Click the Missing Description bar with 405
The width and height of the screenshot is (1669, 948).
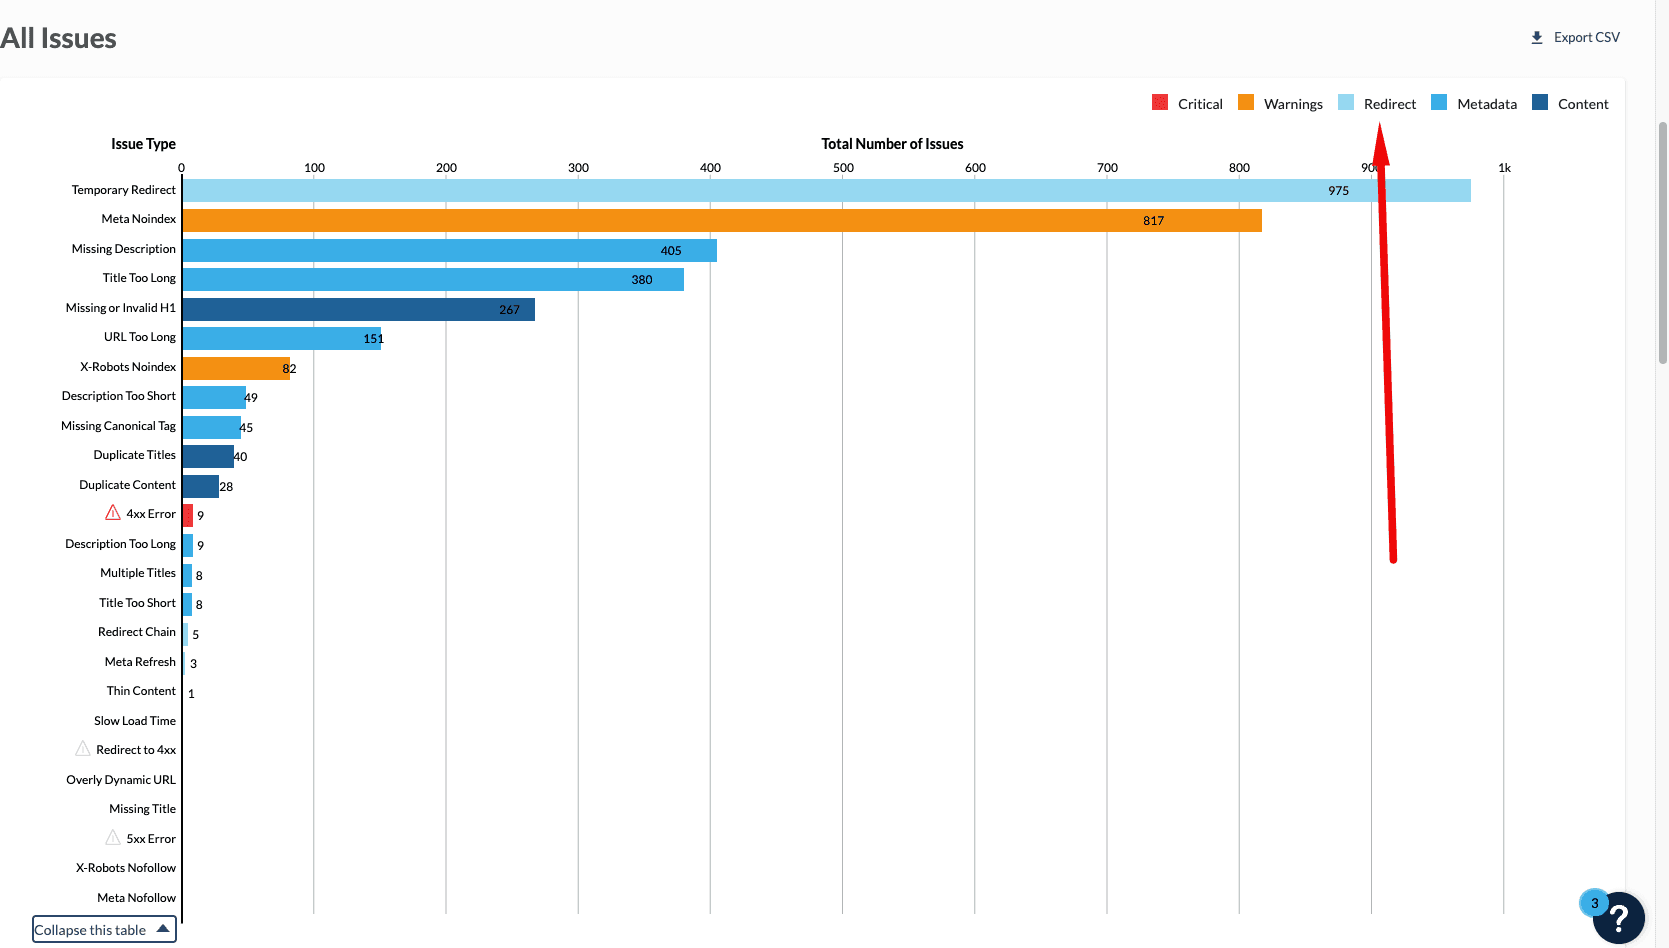coord(449,250)
